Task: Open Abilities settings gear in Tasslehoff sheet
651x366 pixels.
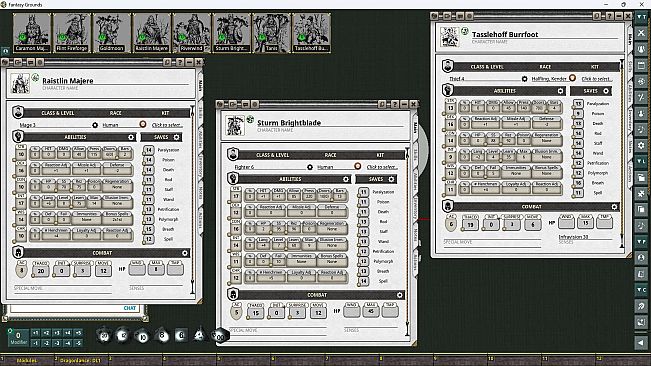Action: pos(560,91)
